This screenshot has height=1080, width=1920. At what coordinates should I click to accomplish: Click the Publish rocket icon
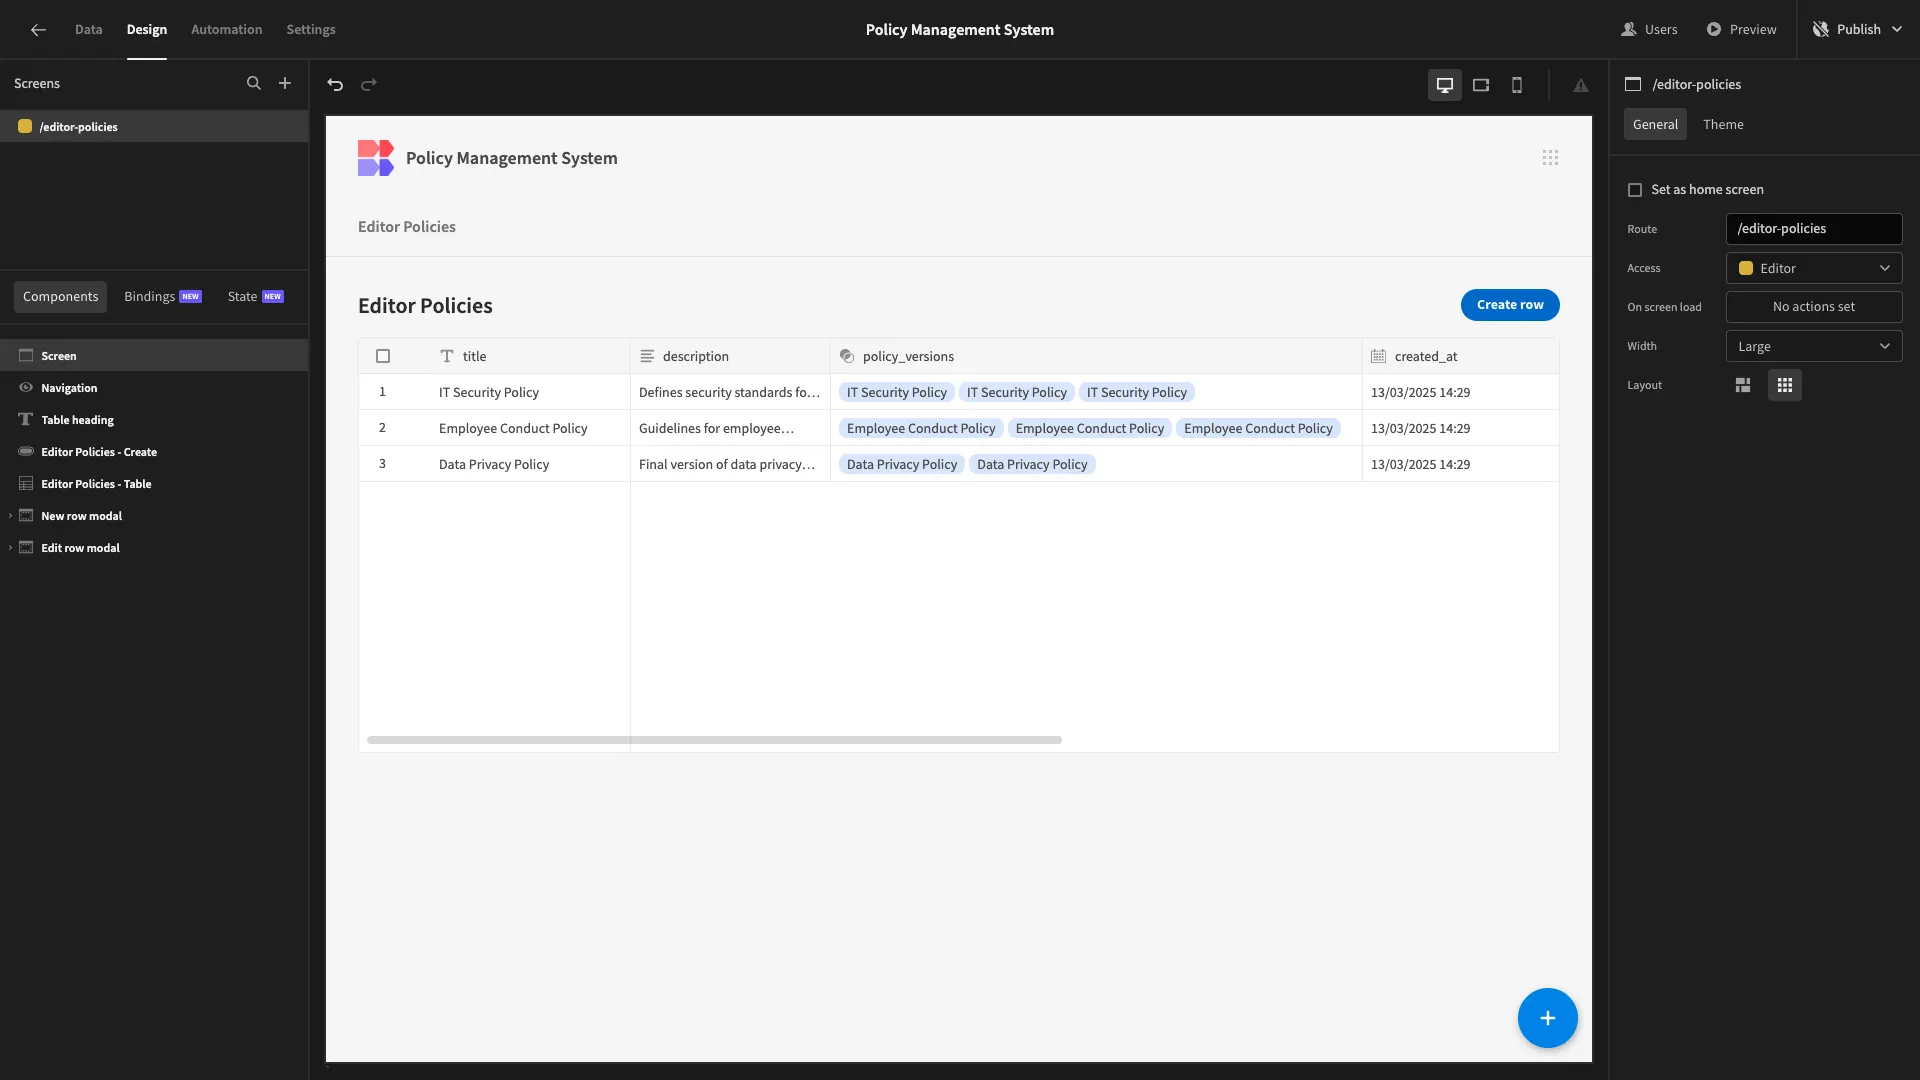click(1821, 30)
